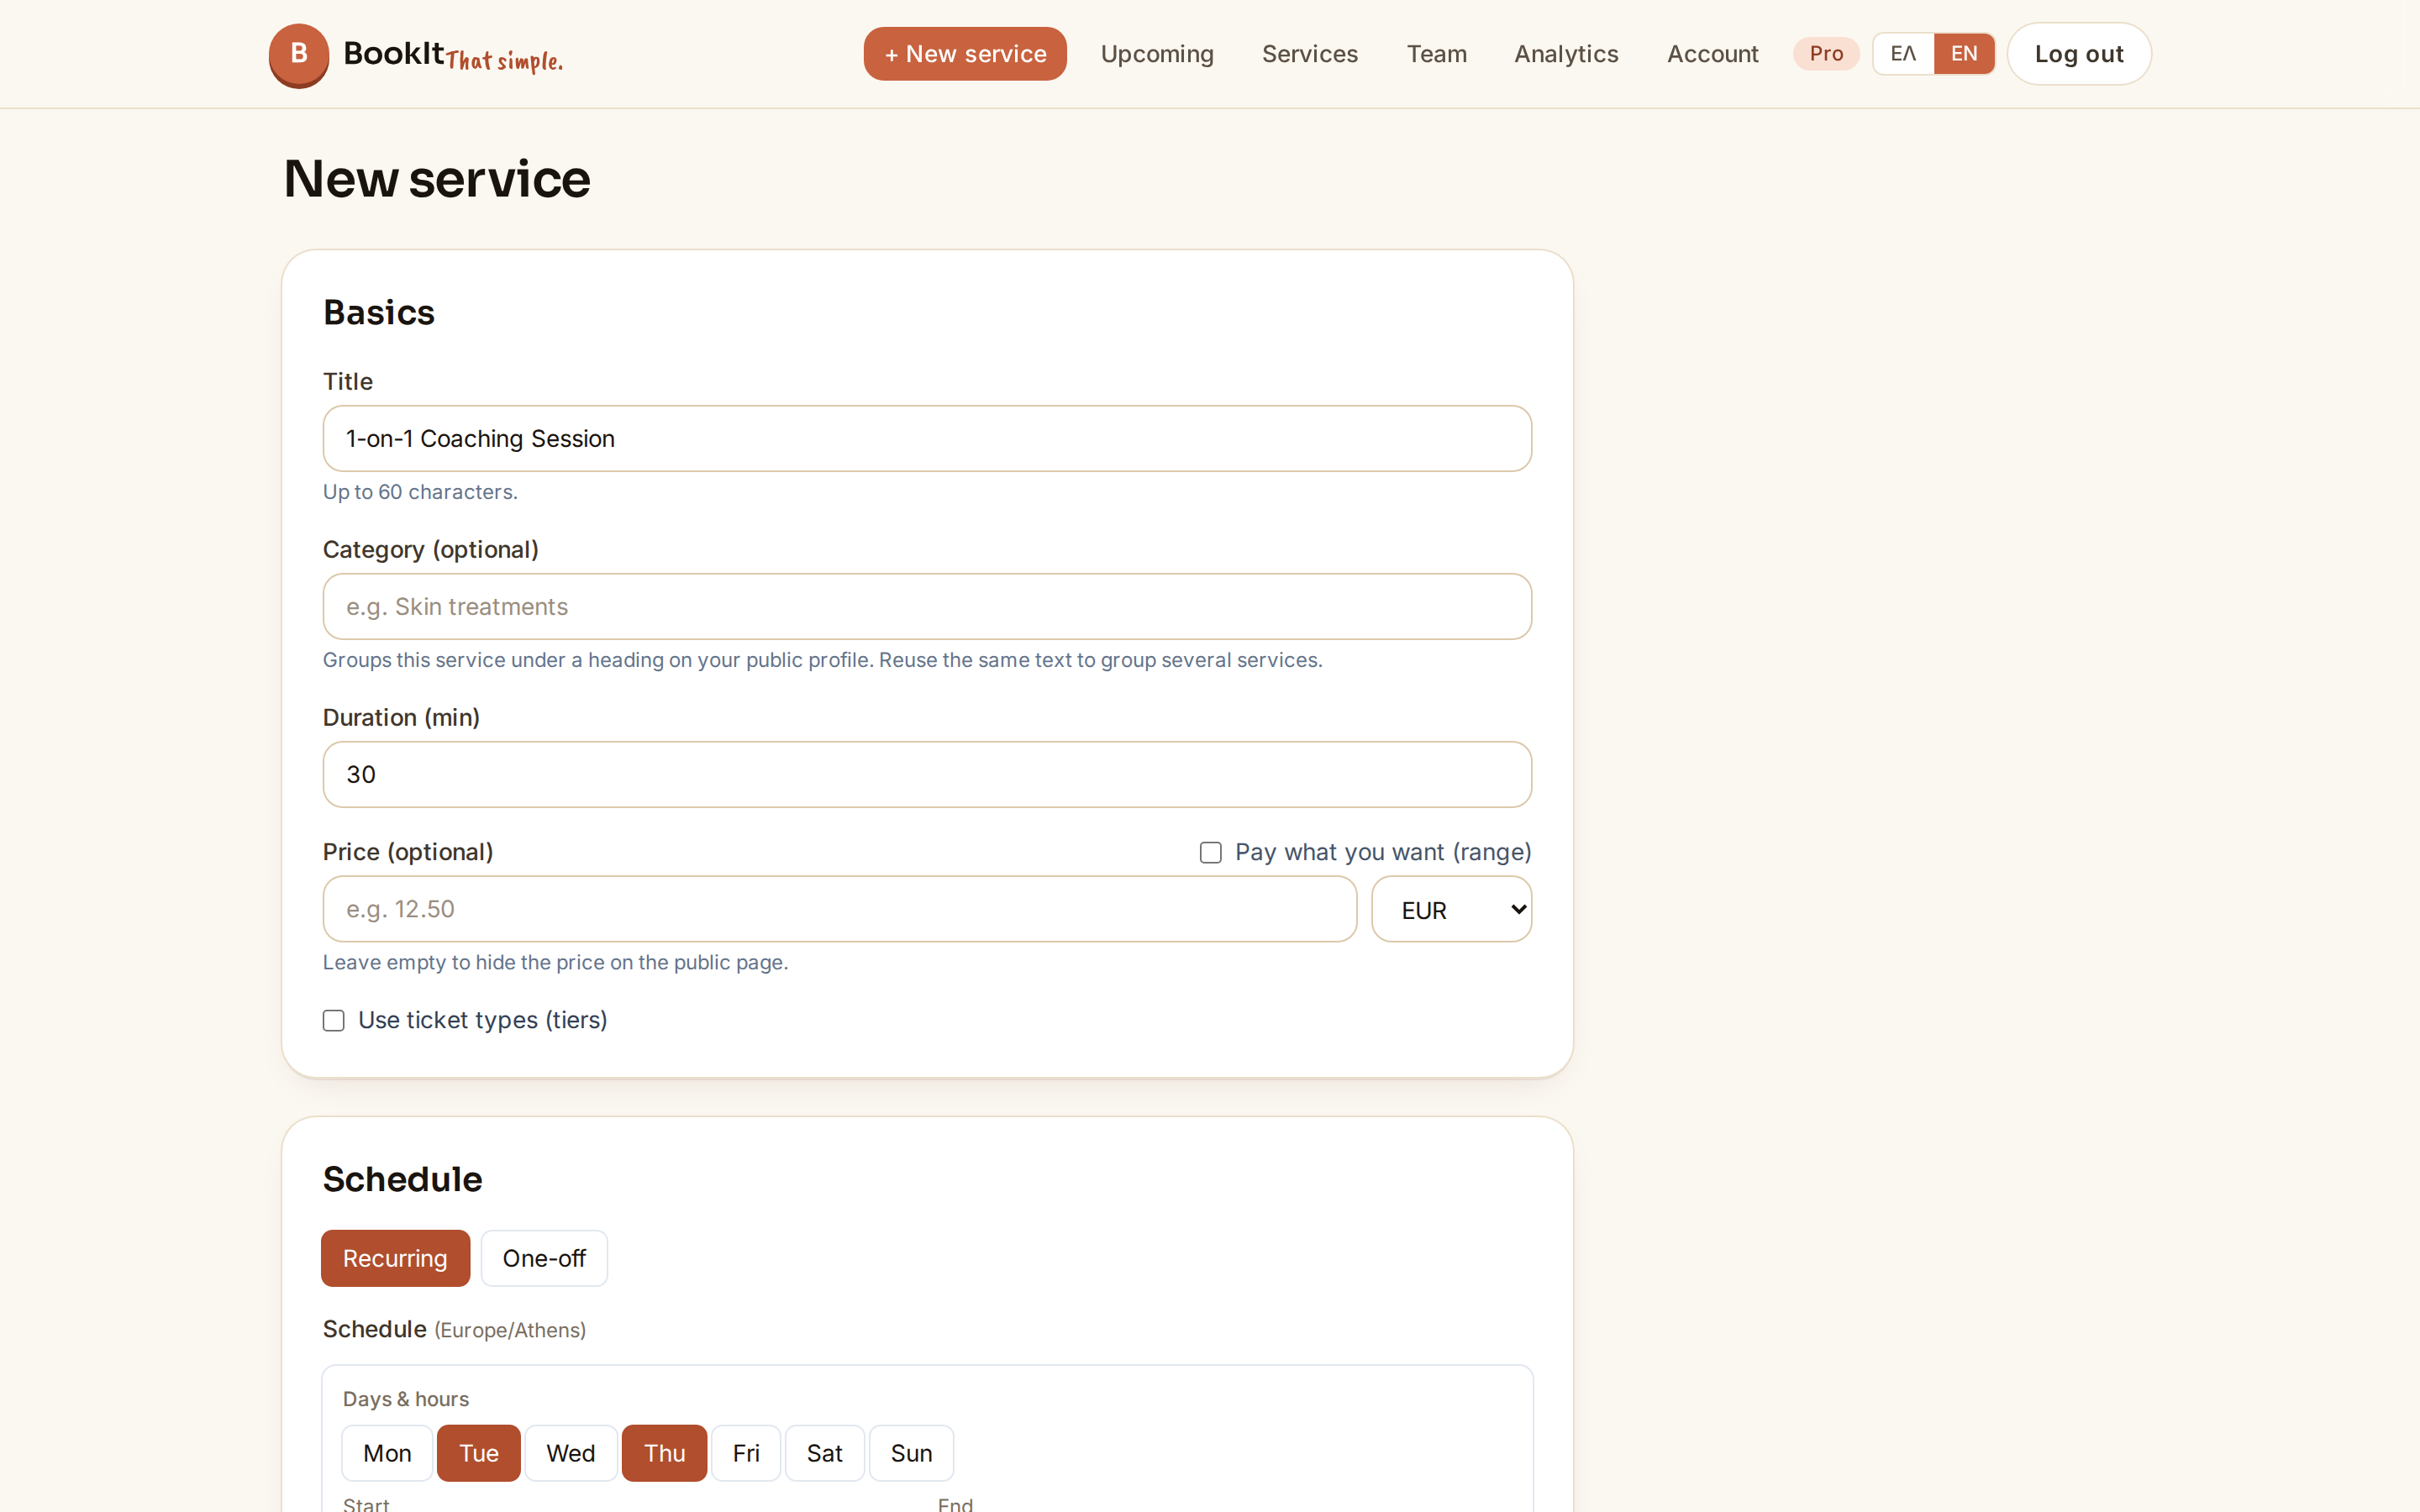Go to the Analytics nav item
This screenshot has width=2420, height=1512.
pos(1566,54)
